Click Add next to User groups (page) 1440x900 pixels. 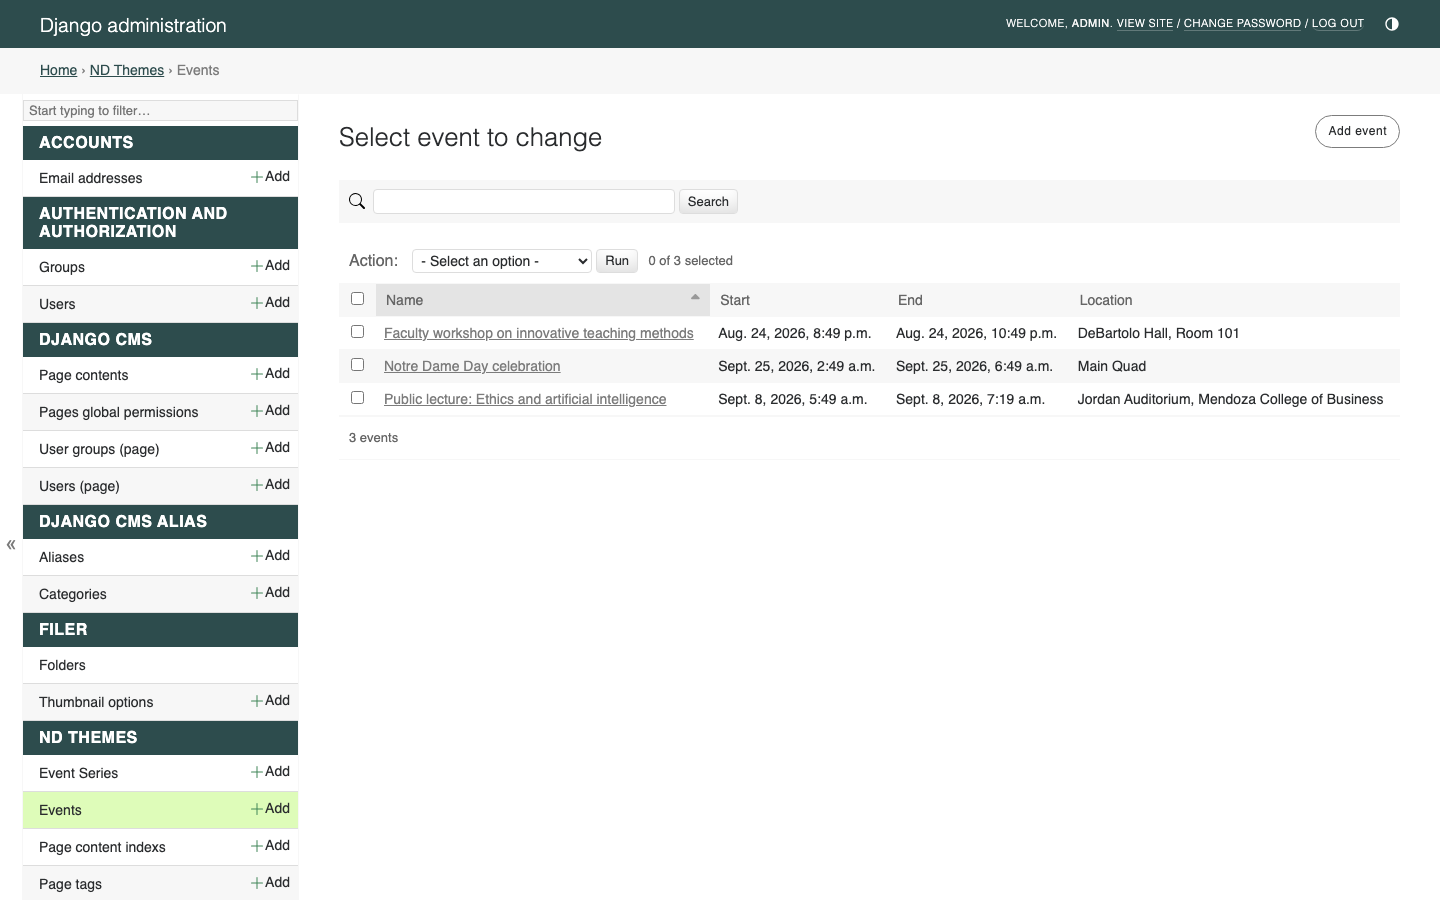coord(270,448)
